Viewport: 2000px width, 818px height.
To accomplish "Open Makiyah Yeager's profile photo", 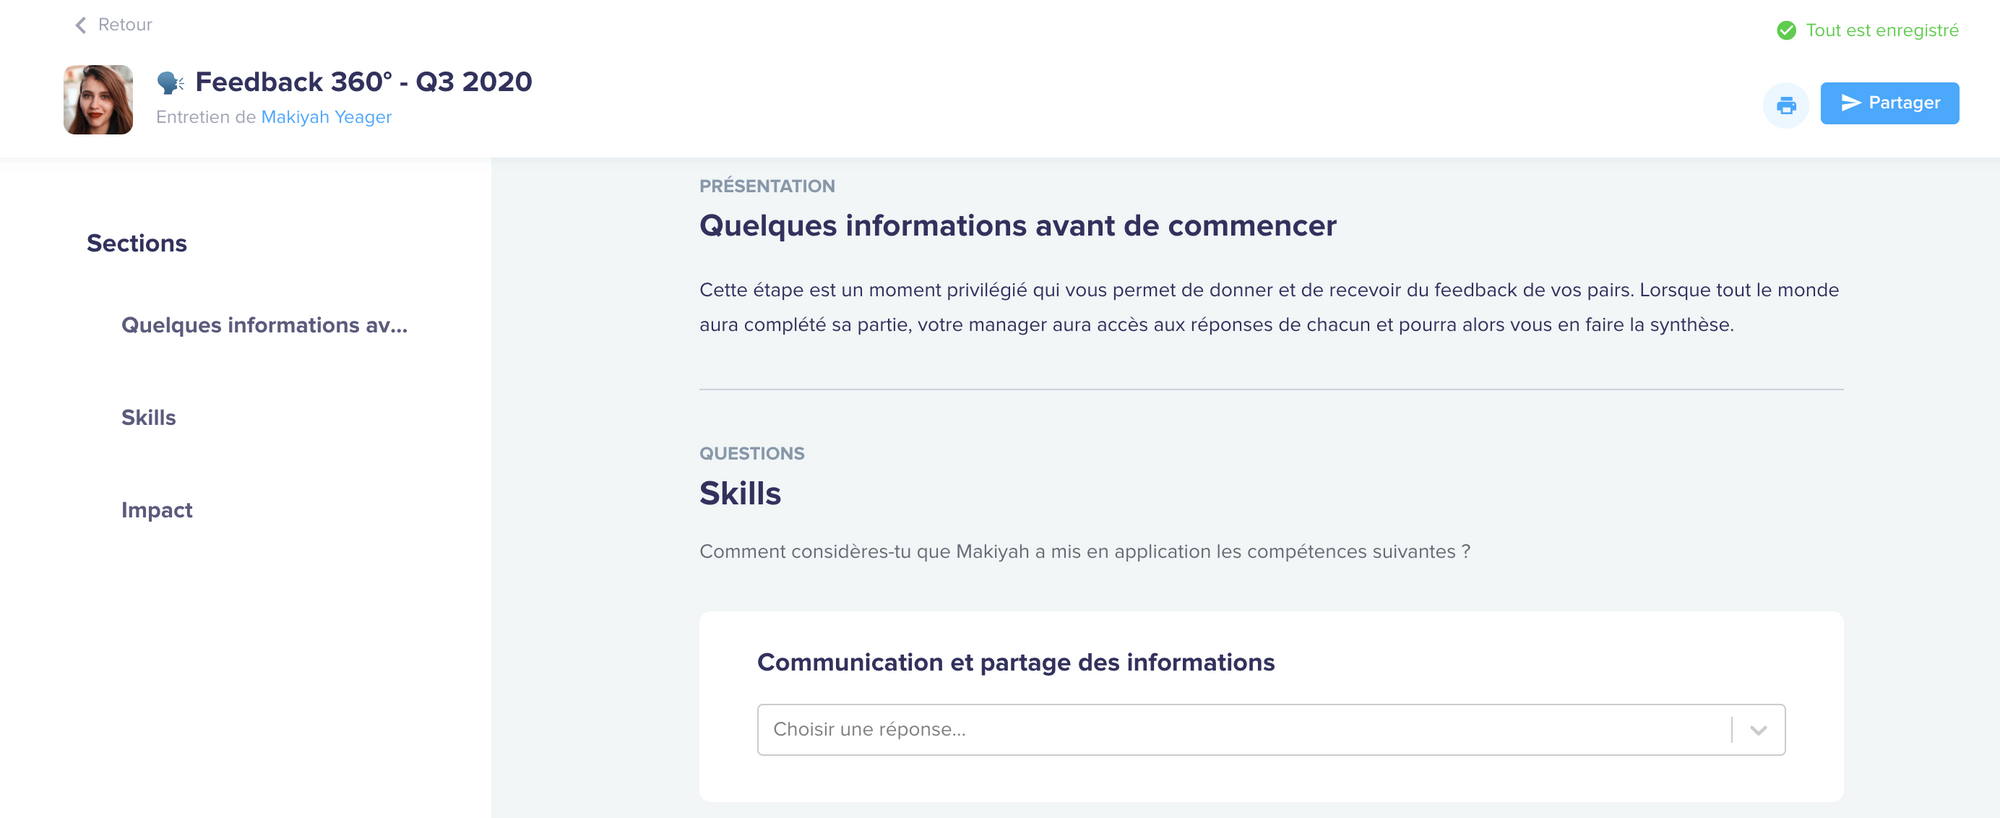I will pyautogui.click(x=98, y=100).
